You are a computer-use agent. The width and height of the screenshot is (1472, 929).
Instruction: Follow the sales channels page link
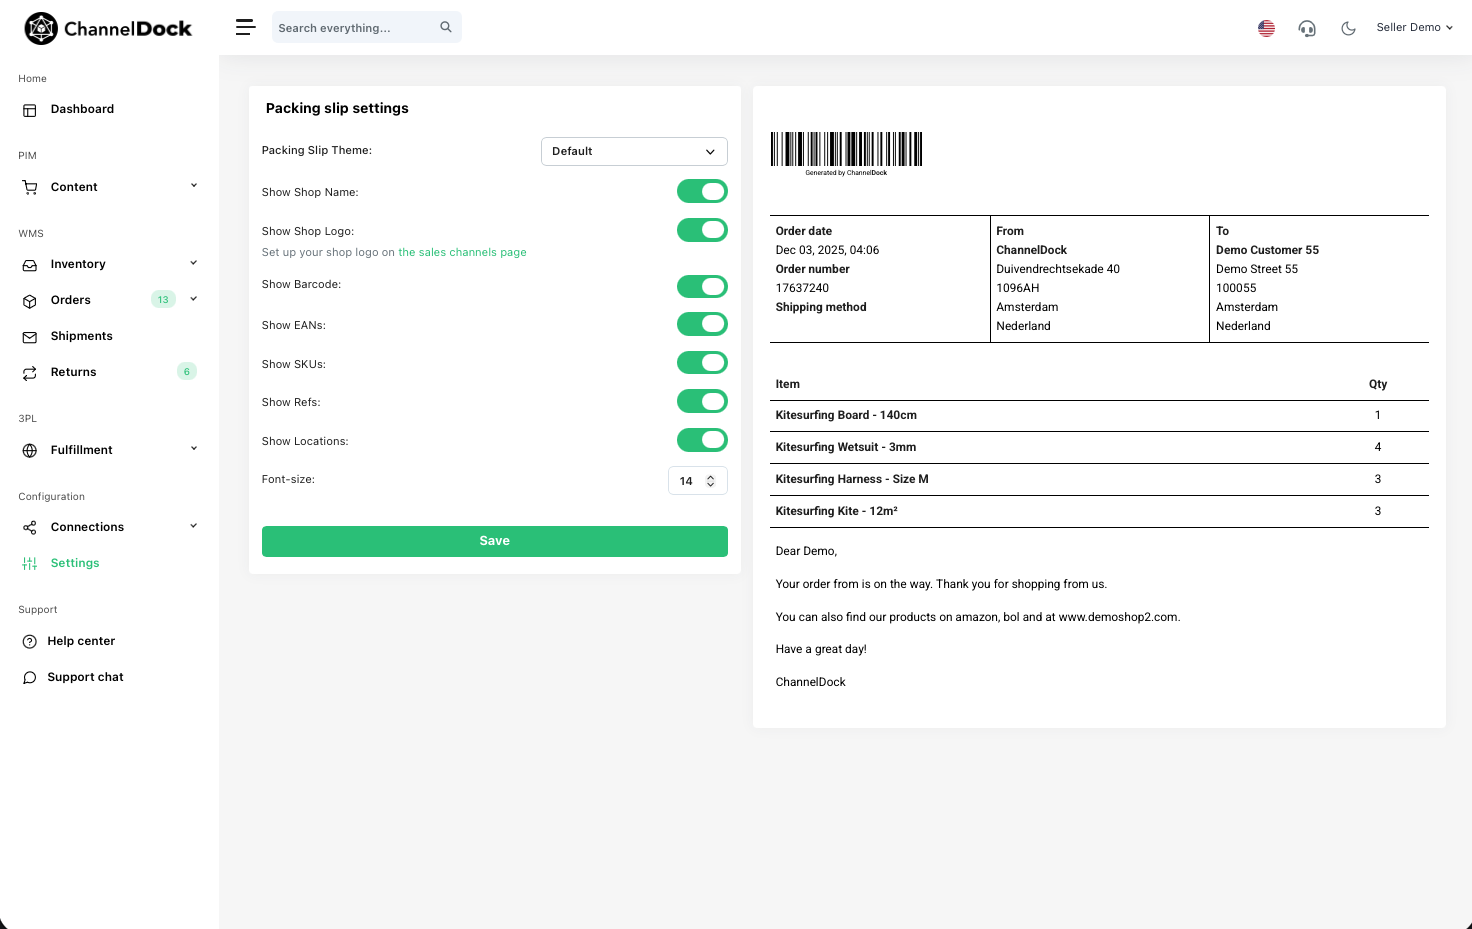tap(462, 252)
